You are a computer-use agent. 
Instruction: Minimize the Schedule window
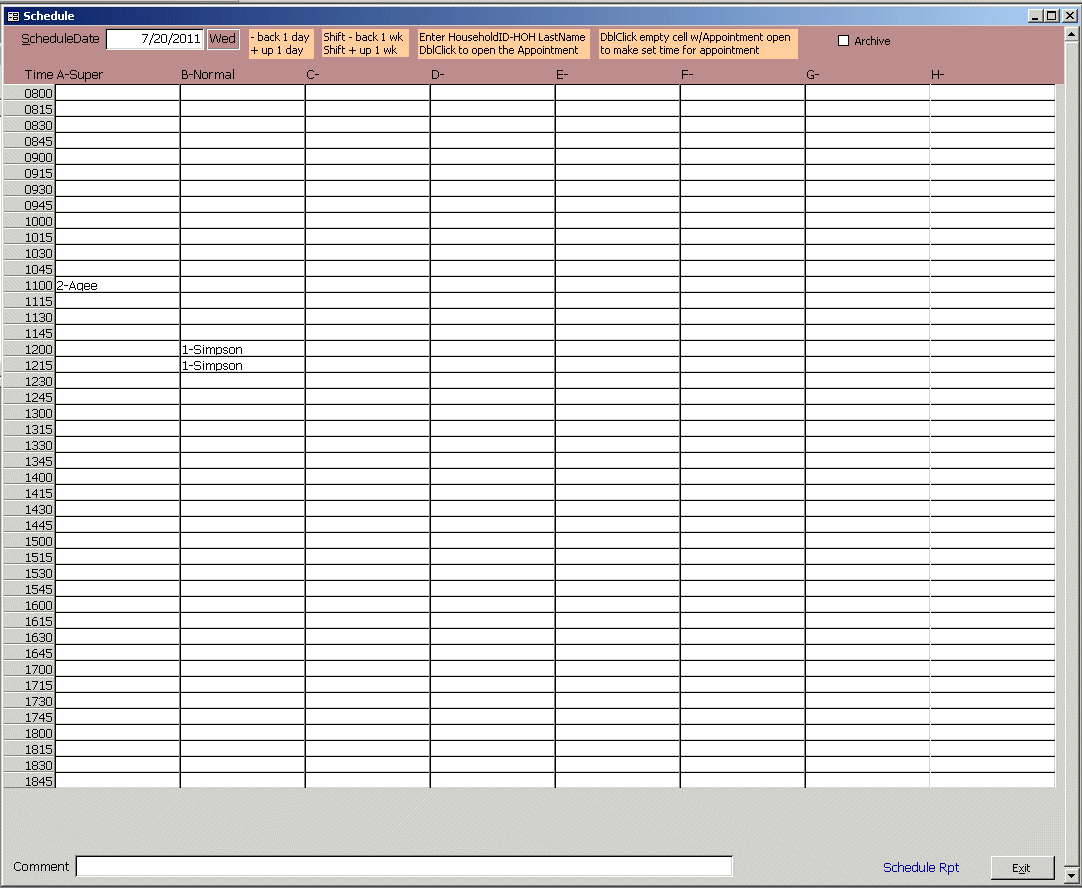1034,16
